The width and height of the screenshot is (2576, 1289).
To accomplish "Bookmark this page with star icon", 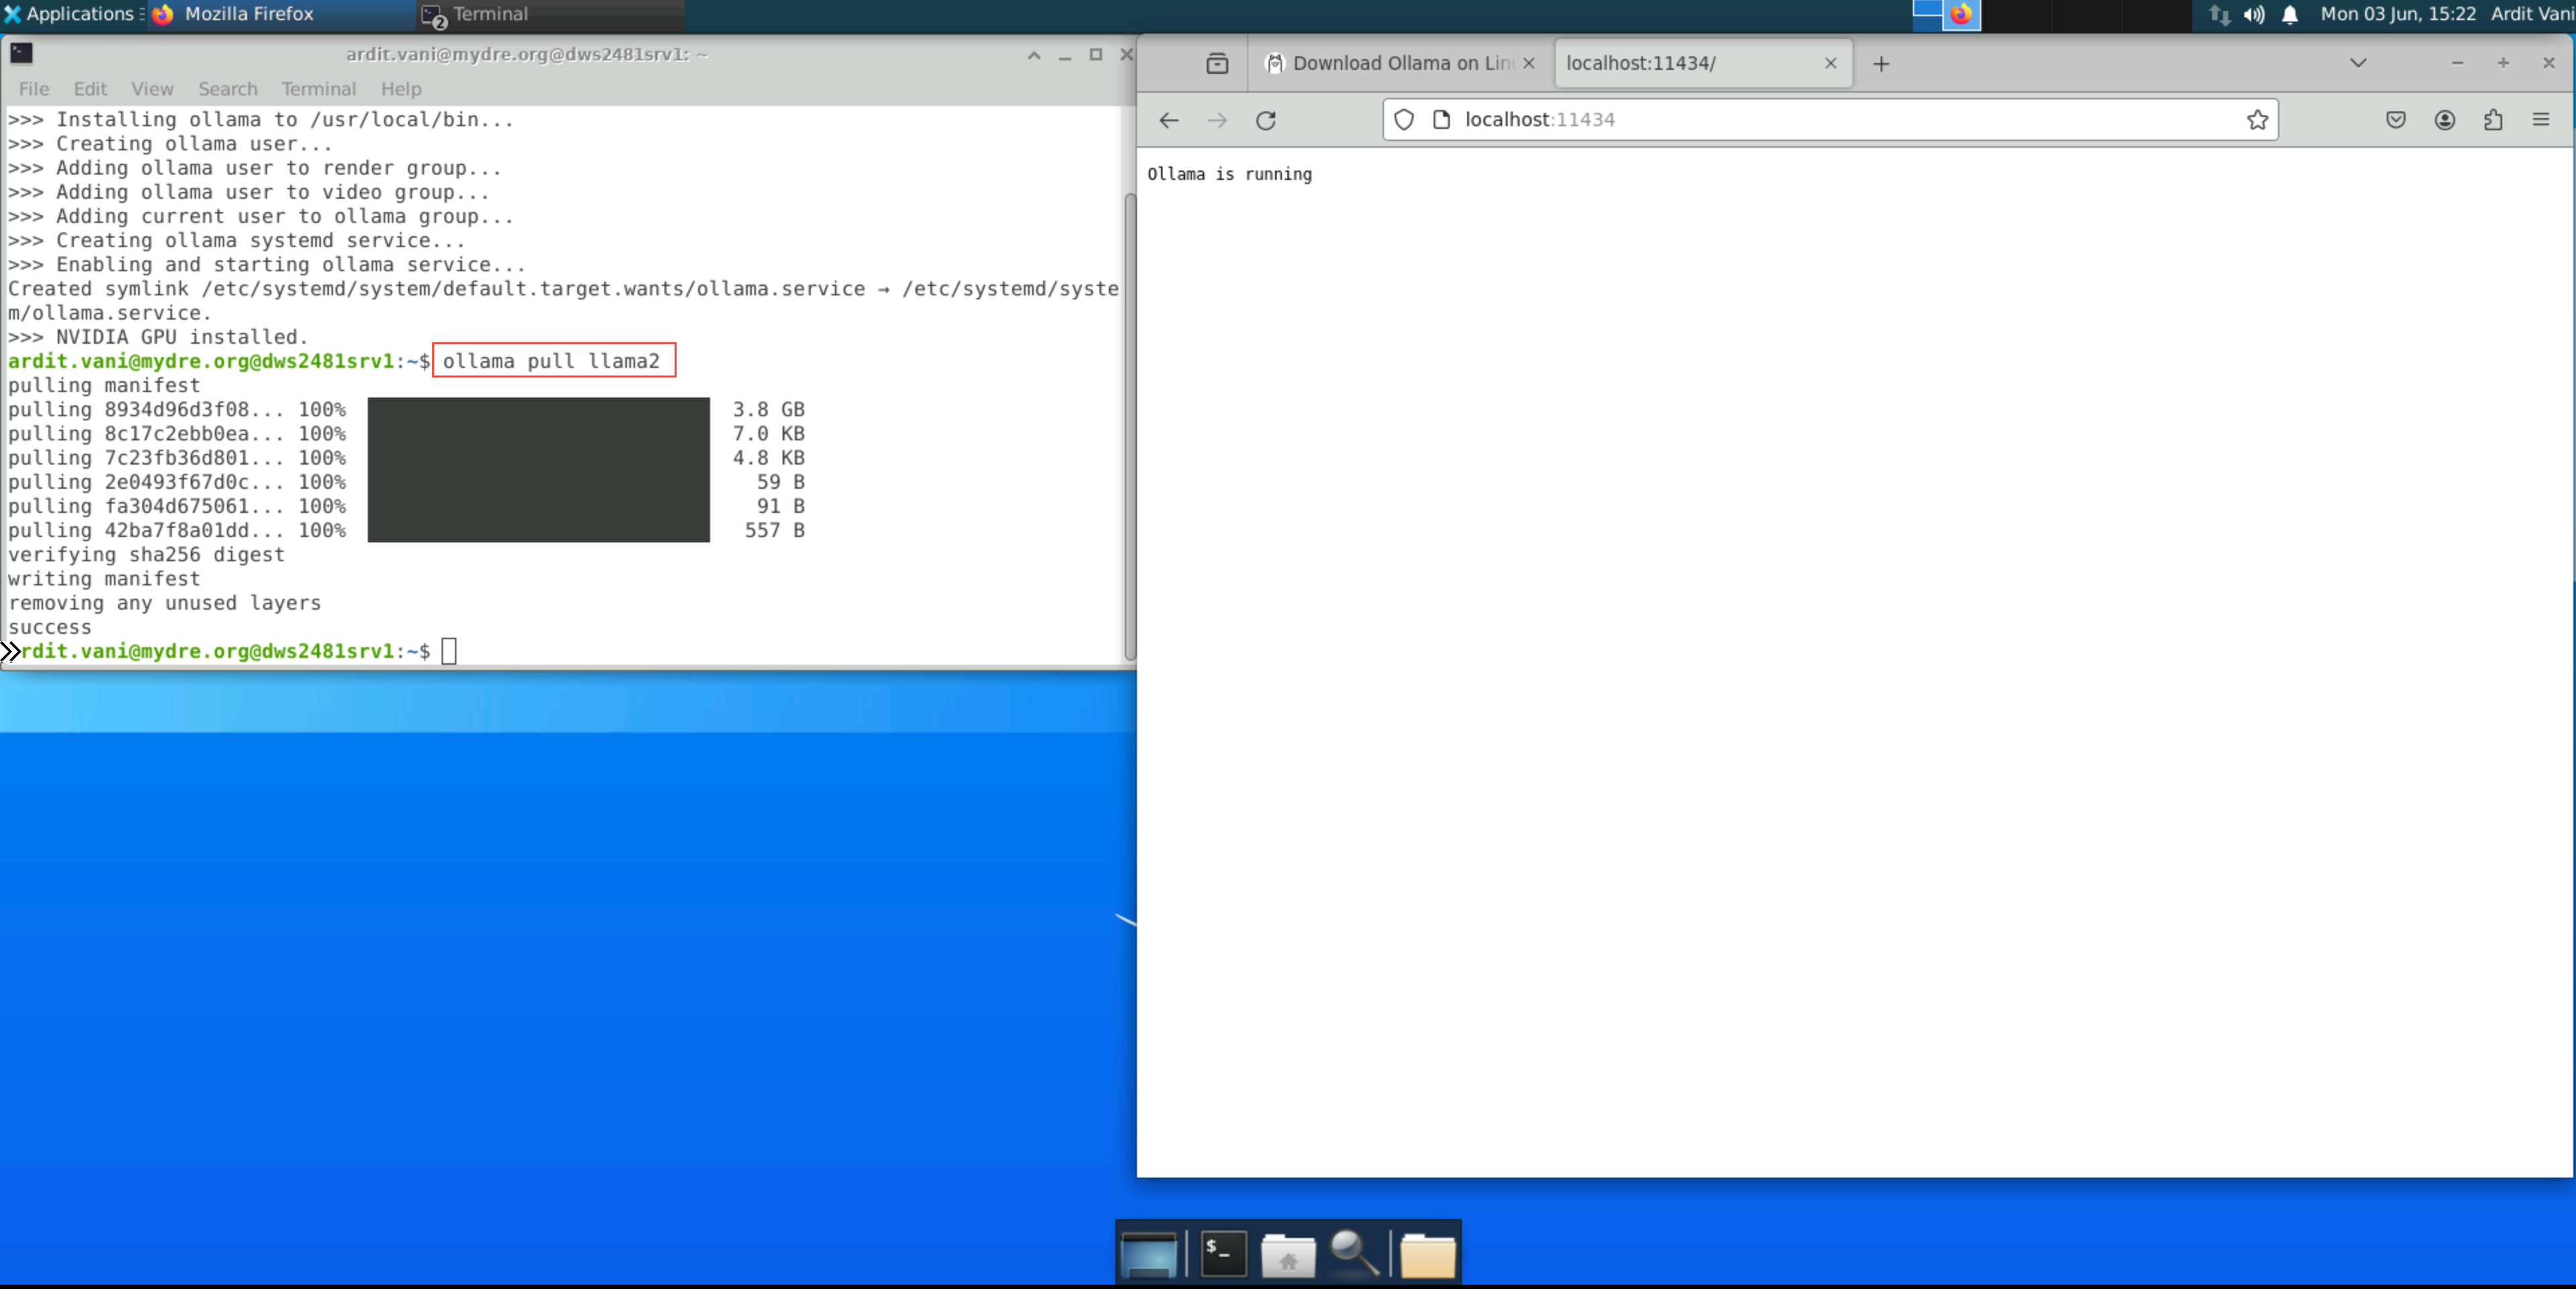I will (x=2257, y=120).
